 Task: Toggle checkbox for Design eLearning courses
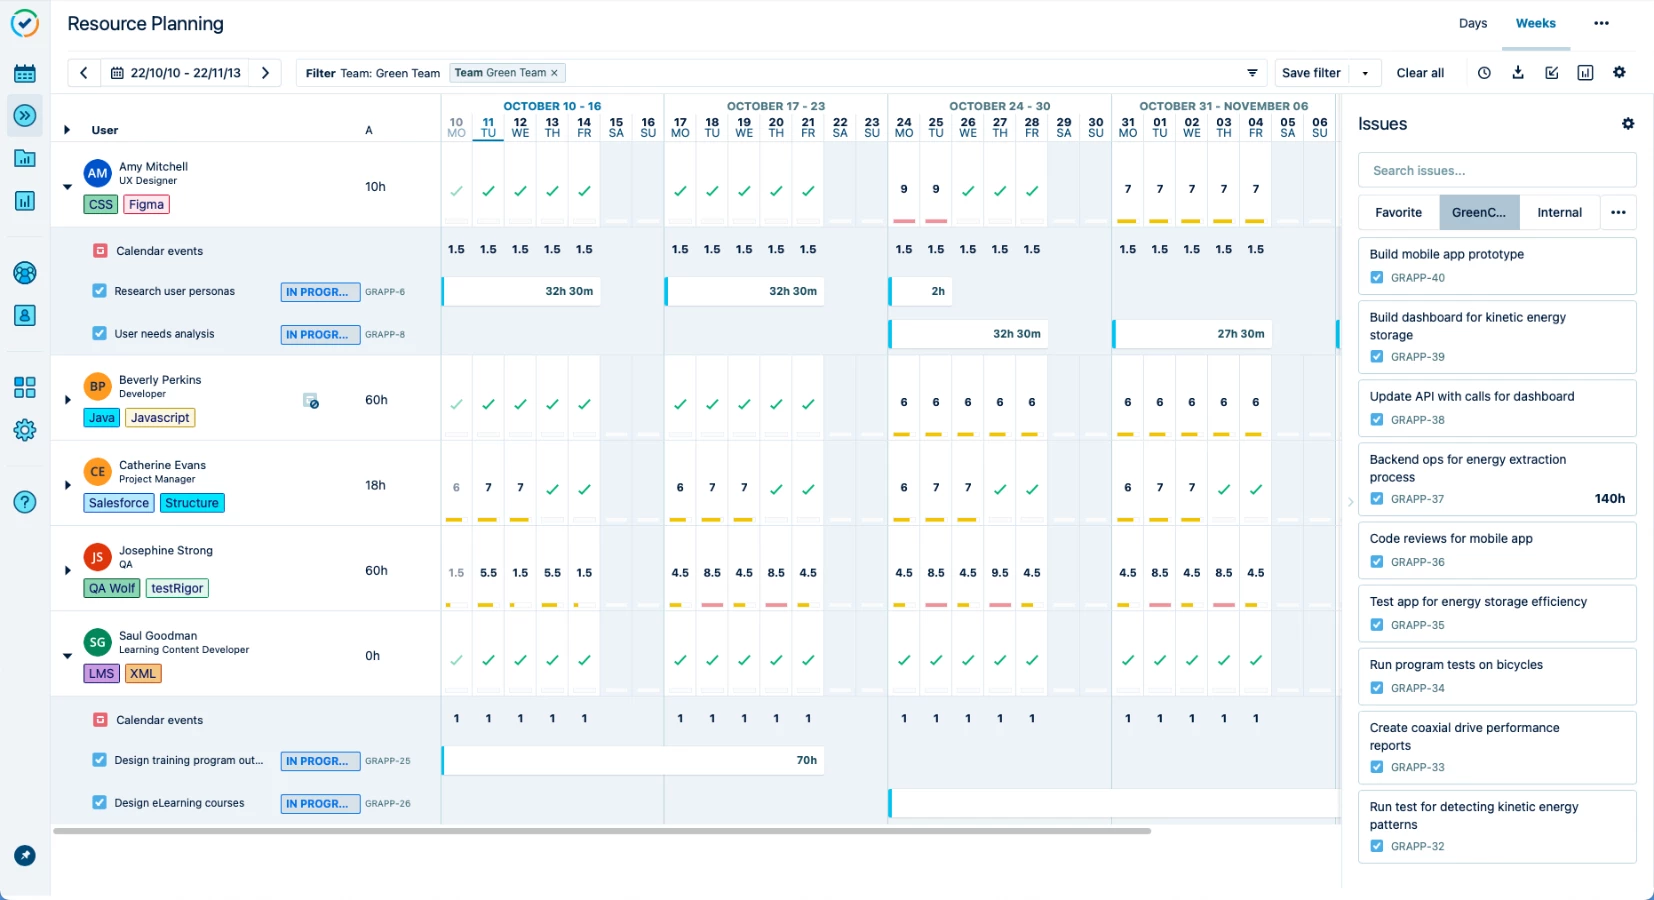pyautogui.click(x=99, y=802)
